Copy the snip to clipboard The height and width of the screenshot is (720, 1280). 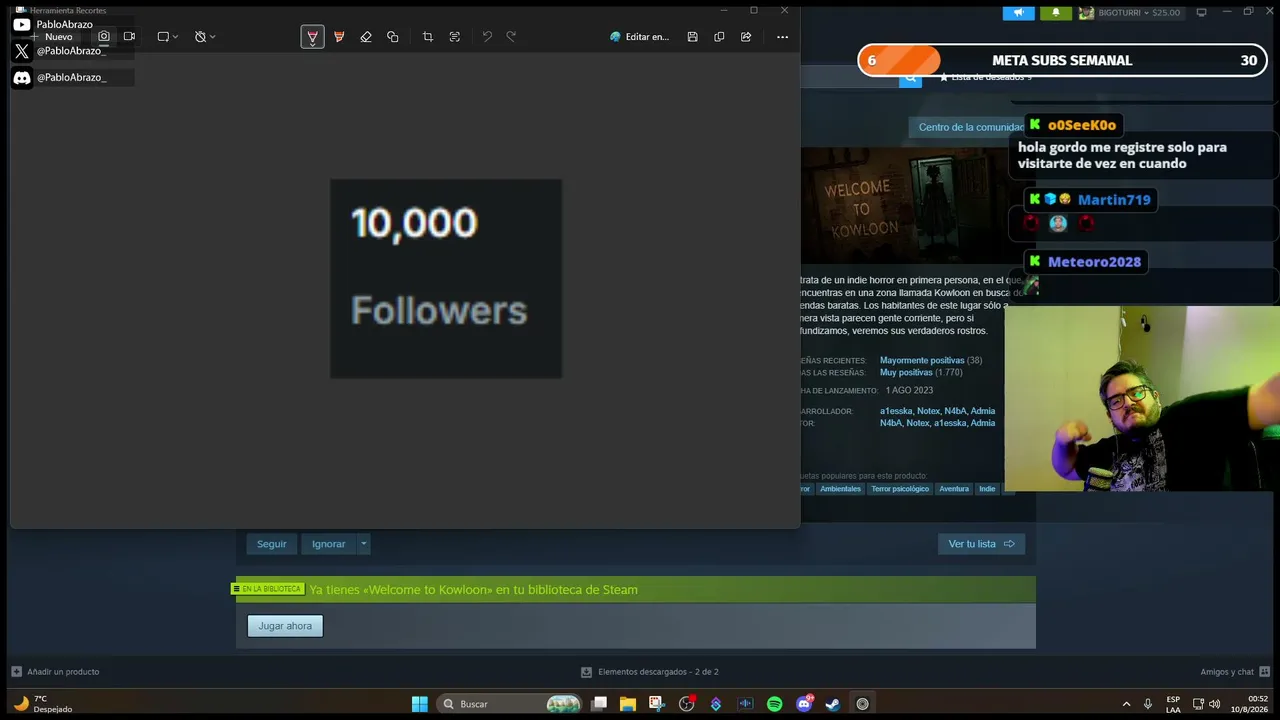point(719,37)
